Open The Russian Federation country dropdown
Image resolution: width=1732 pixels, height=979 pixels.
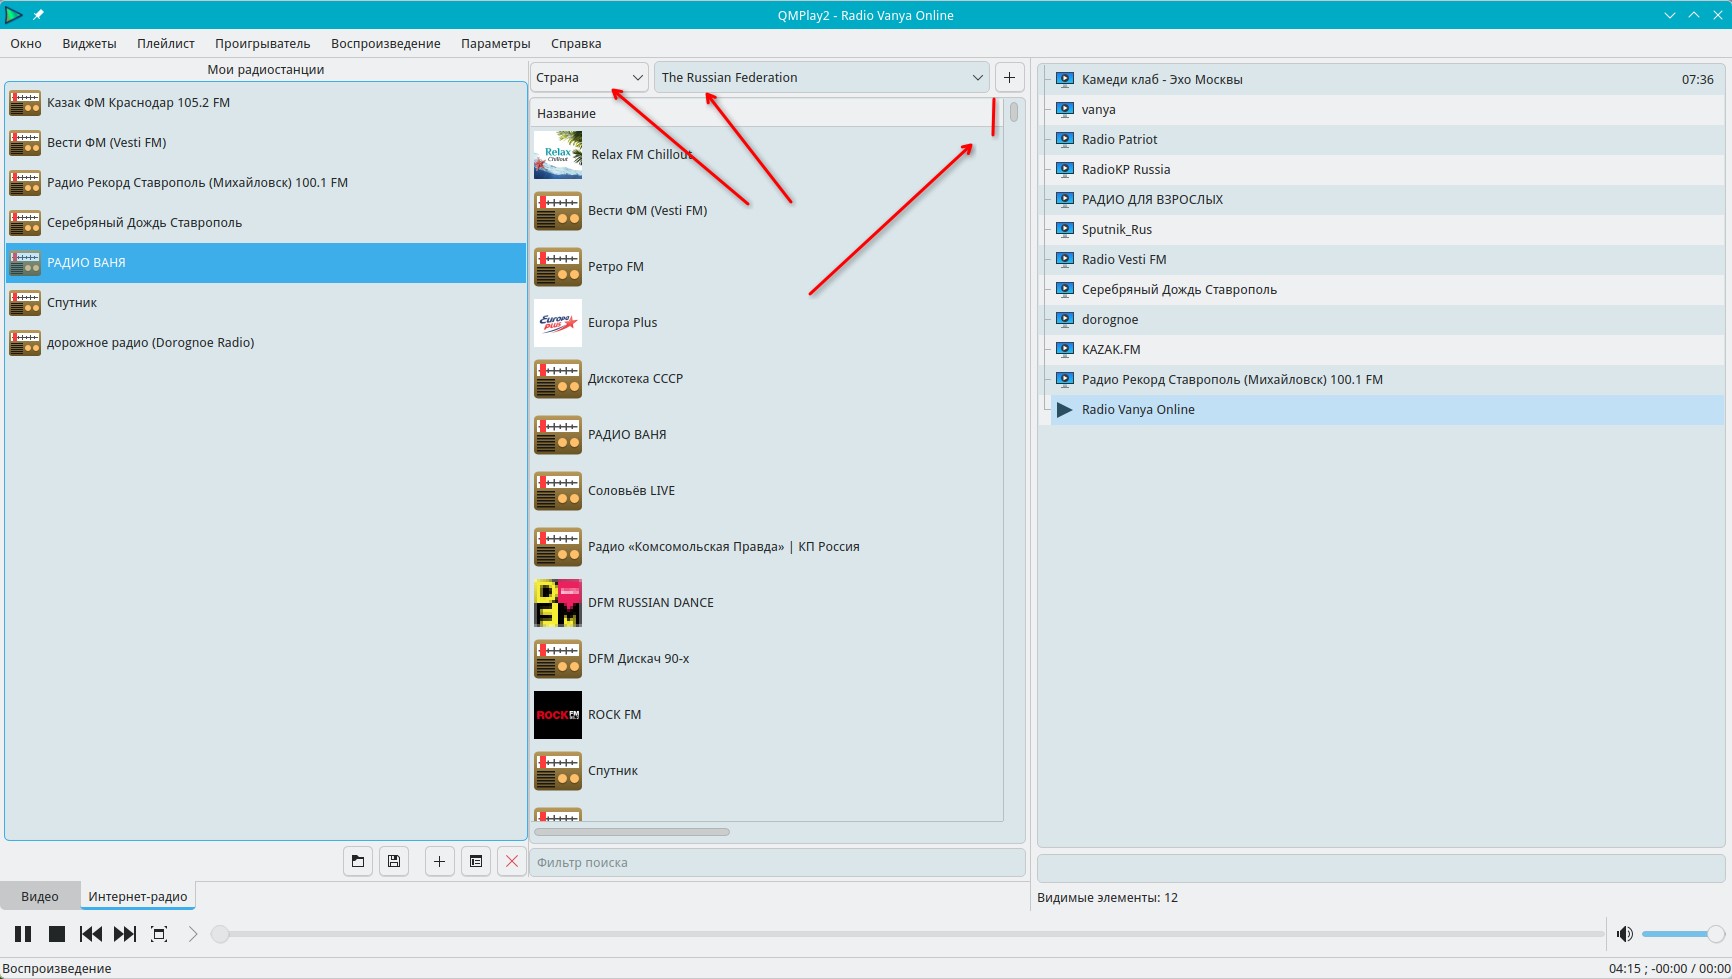[822, 77]
